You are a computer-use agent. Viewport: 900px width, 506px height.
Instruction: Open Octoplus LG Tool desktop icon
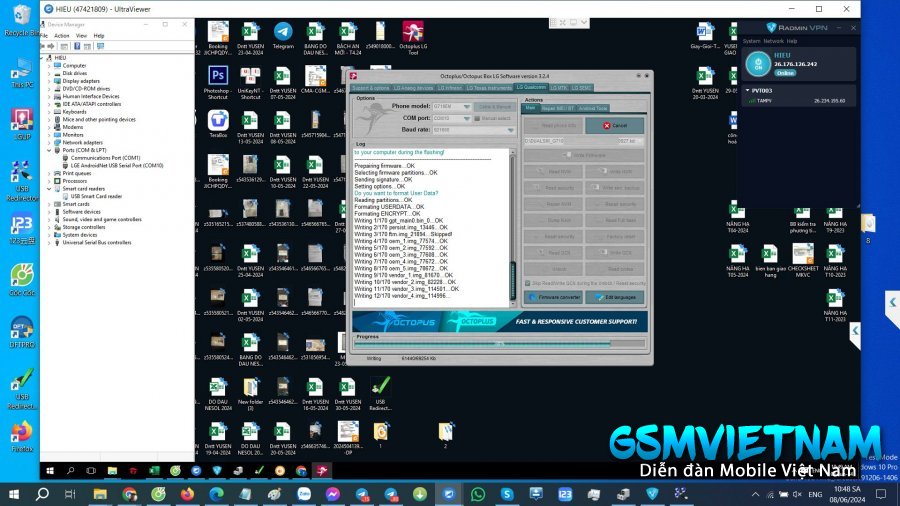tap(413, 38)
